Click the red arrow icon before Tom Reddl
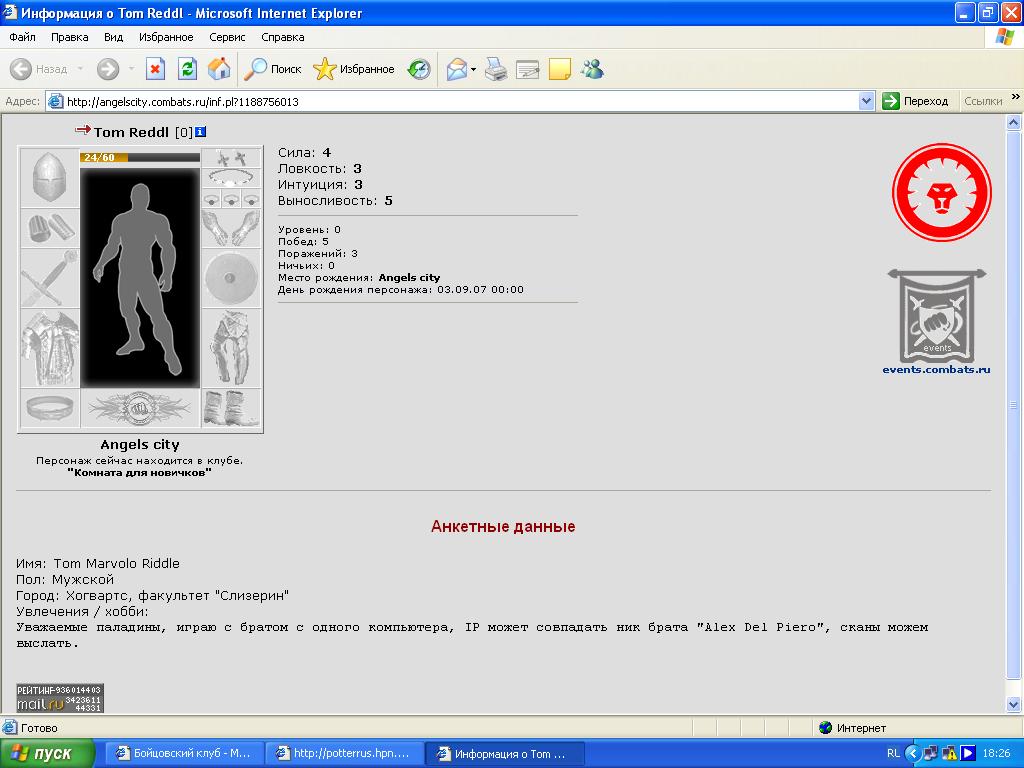 tap(83, 130)
